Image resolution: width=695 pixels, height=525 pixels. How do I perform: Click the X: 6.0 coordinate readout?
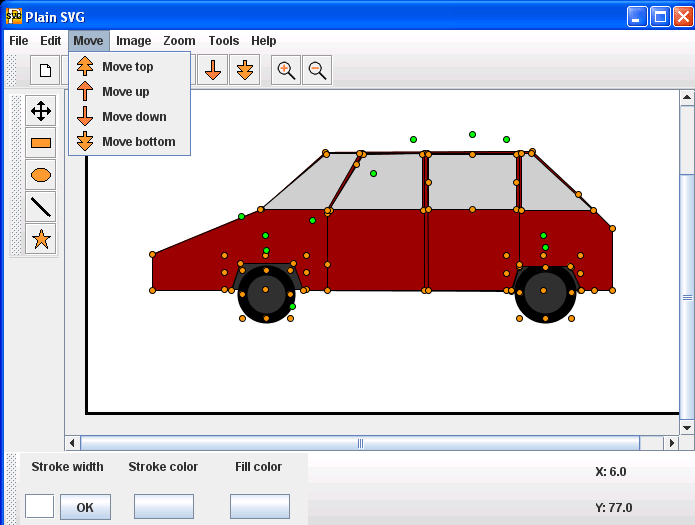click(611, 472)
